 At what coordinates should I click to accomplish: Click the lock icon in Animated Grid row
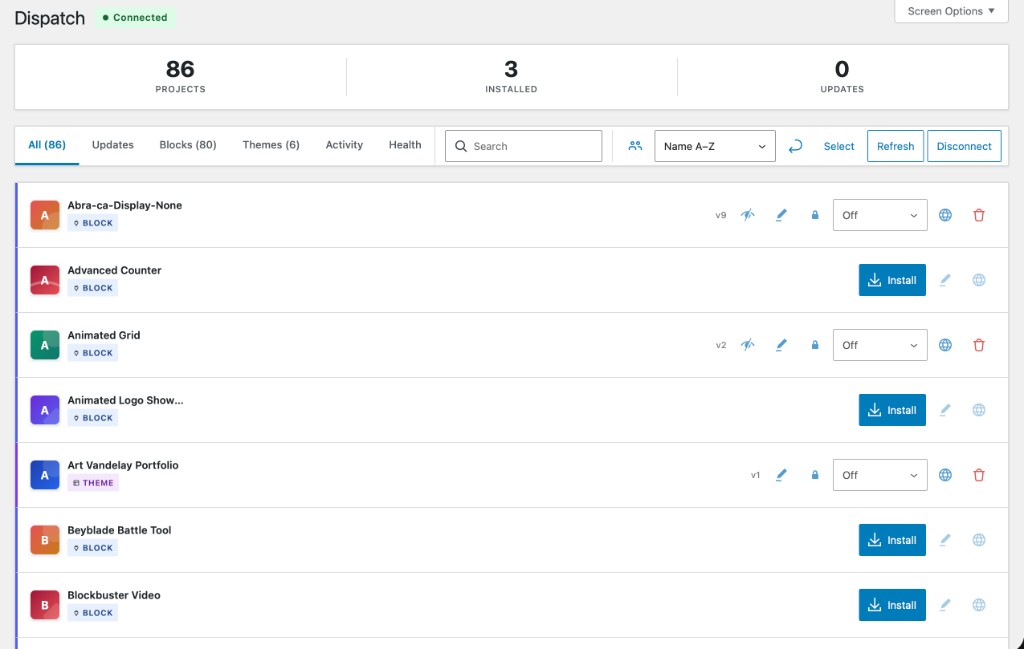point(815,345)
